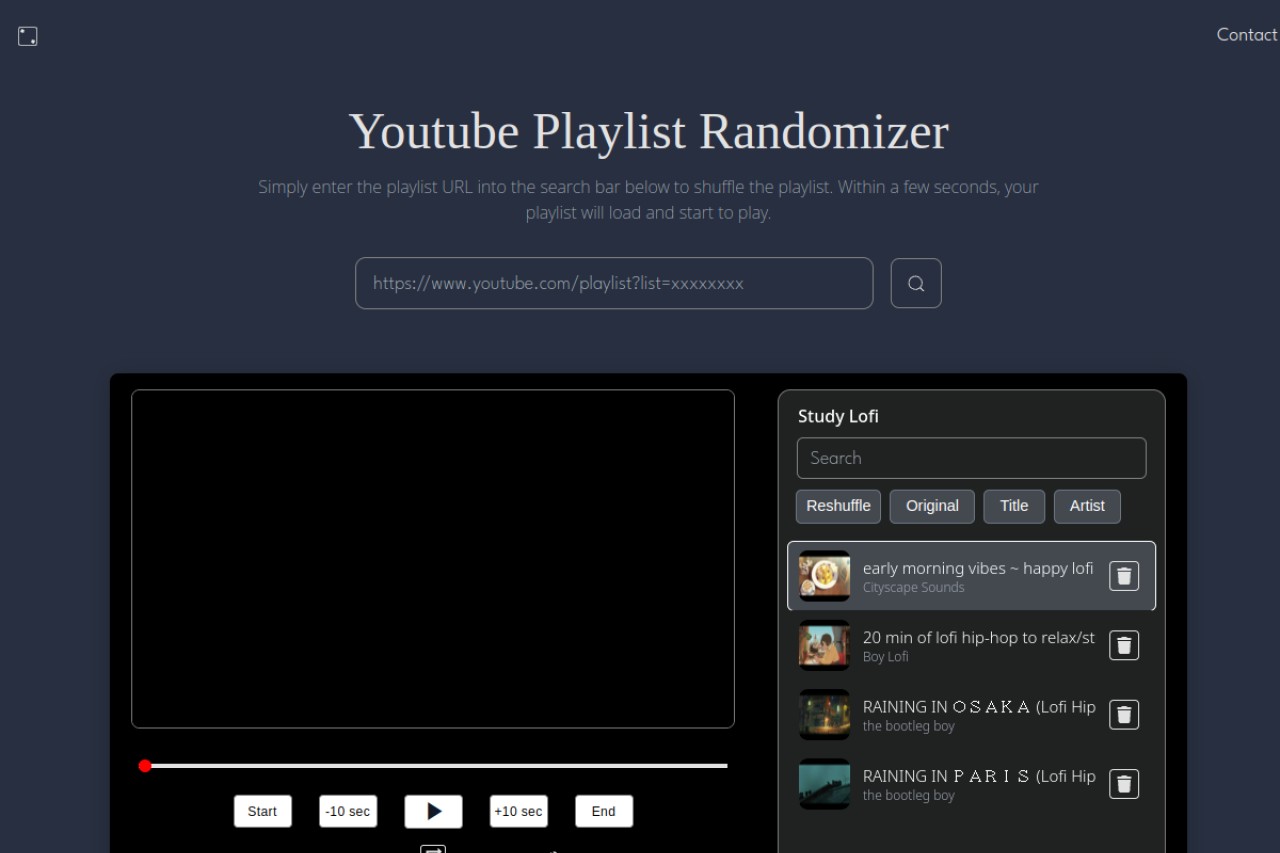The image size is (1280, 853).
Task: Select 'RAINING IN OSAKA (Lofi Hip' title
Action: [979, 706]
